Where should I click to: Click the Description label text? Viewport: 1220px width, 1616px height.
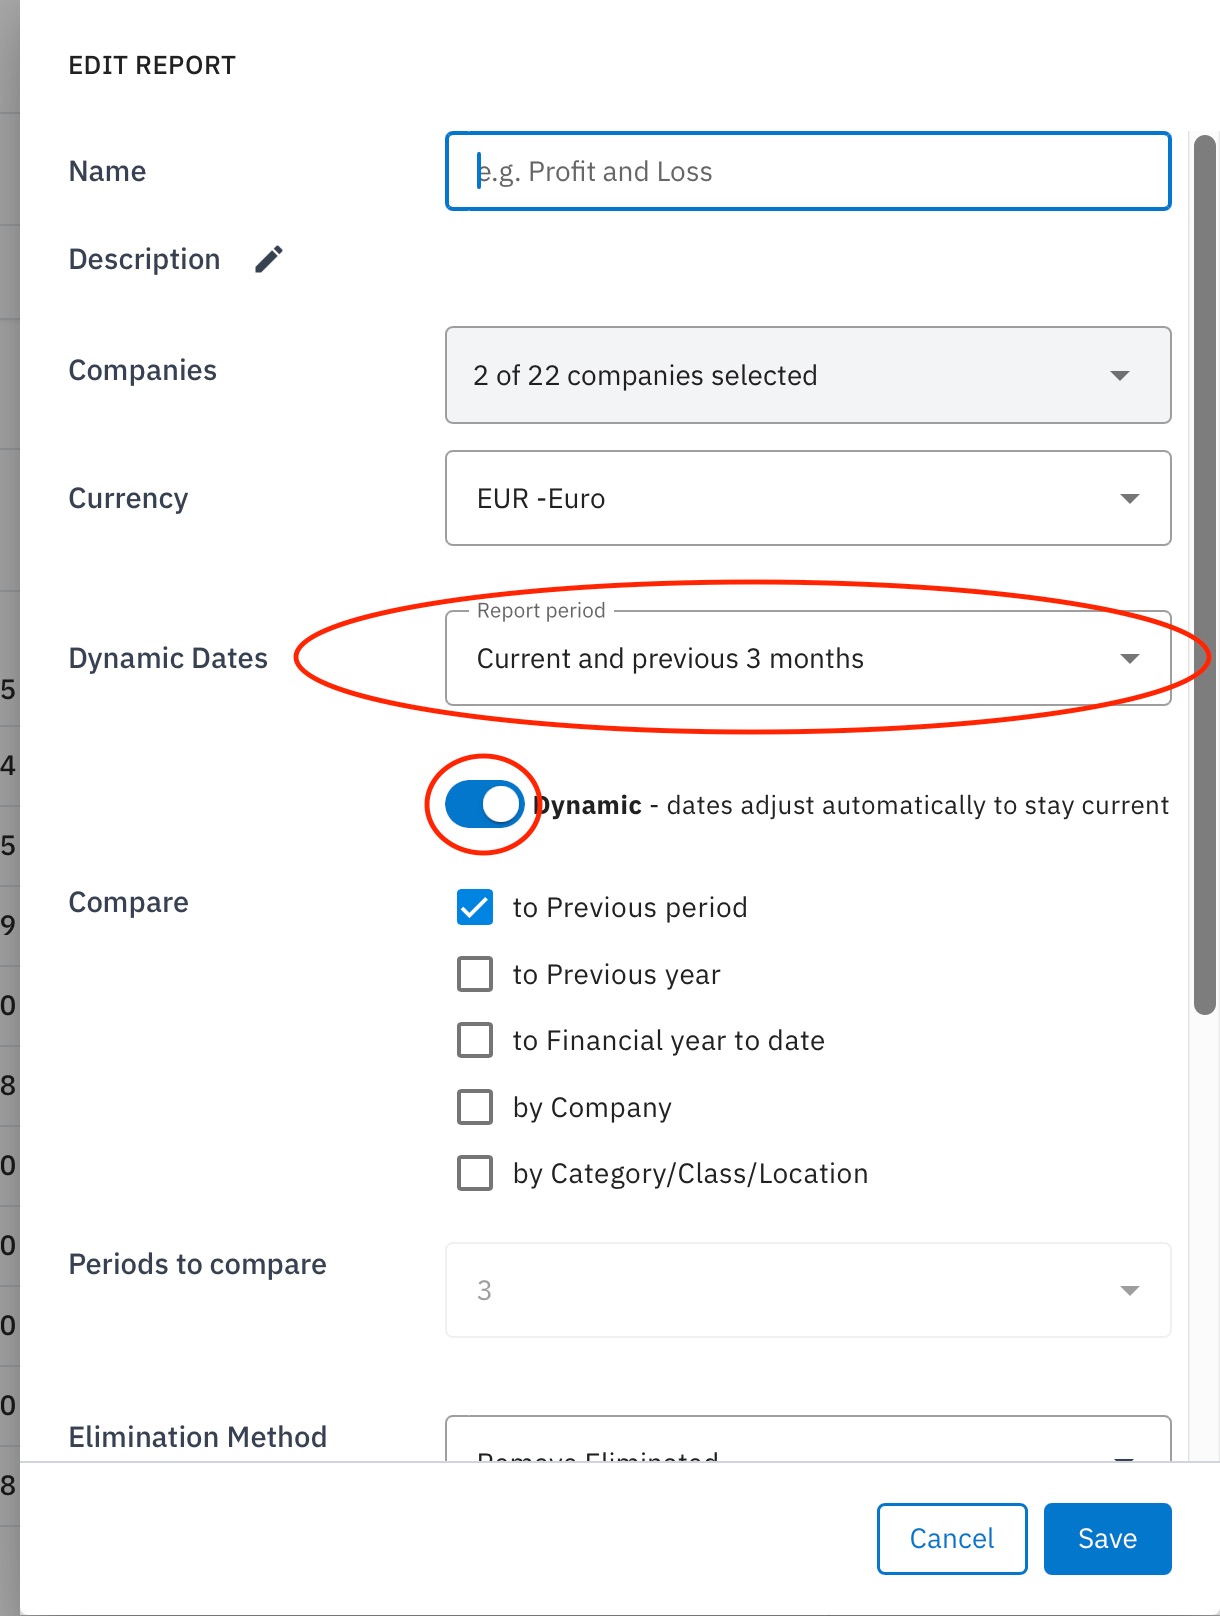tap(144, 260)
